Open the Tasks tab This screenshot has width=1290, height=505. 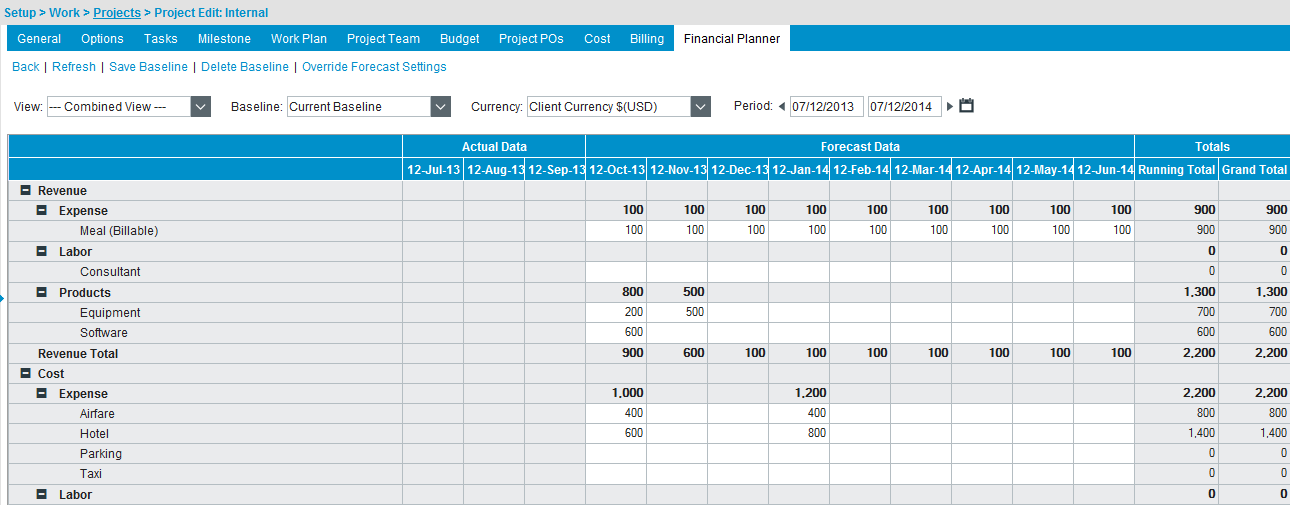pyautogui.click(x=160, y=38)
